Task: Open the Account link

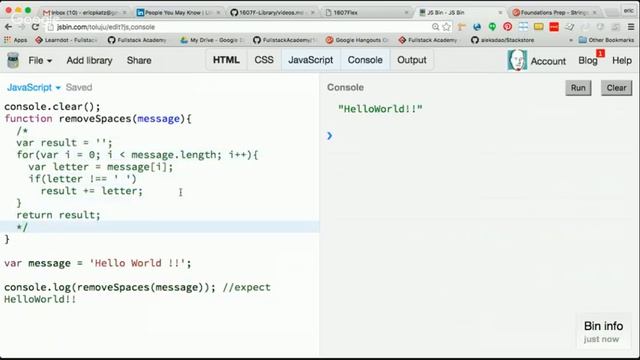Action: click(x=548, y=61)
